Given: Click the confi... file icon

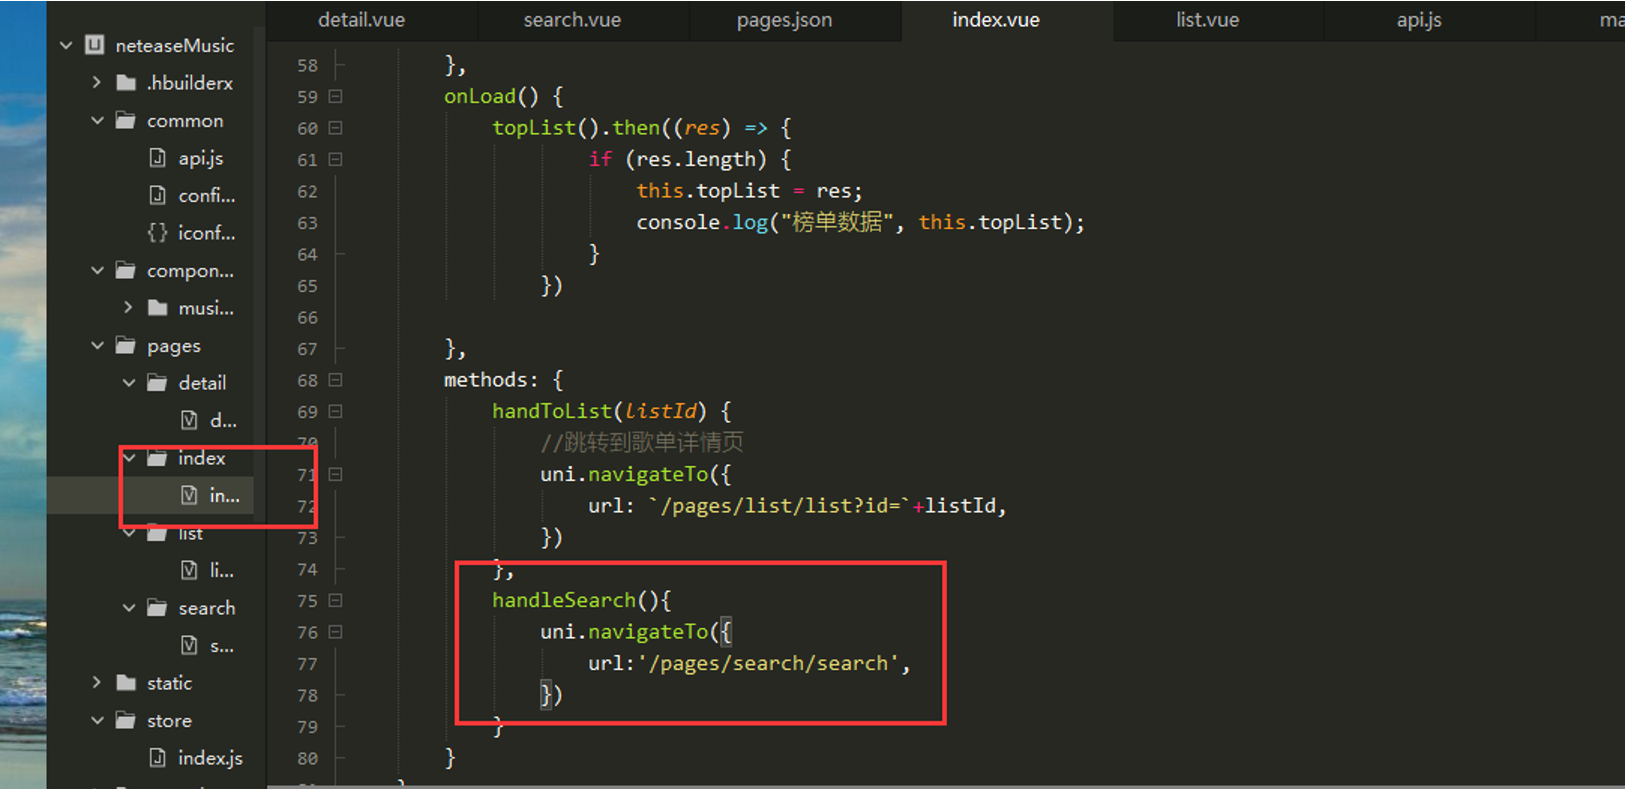Looking at the screenshot, I should pyautogui.click(x=157, y=195).
